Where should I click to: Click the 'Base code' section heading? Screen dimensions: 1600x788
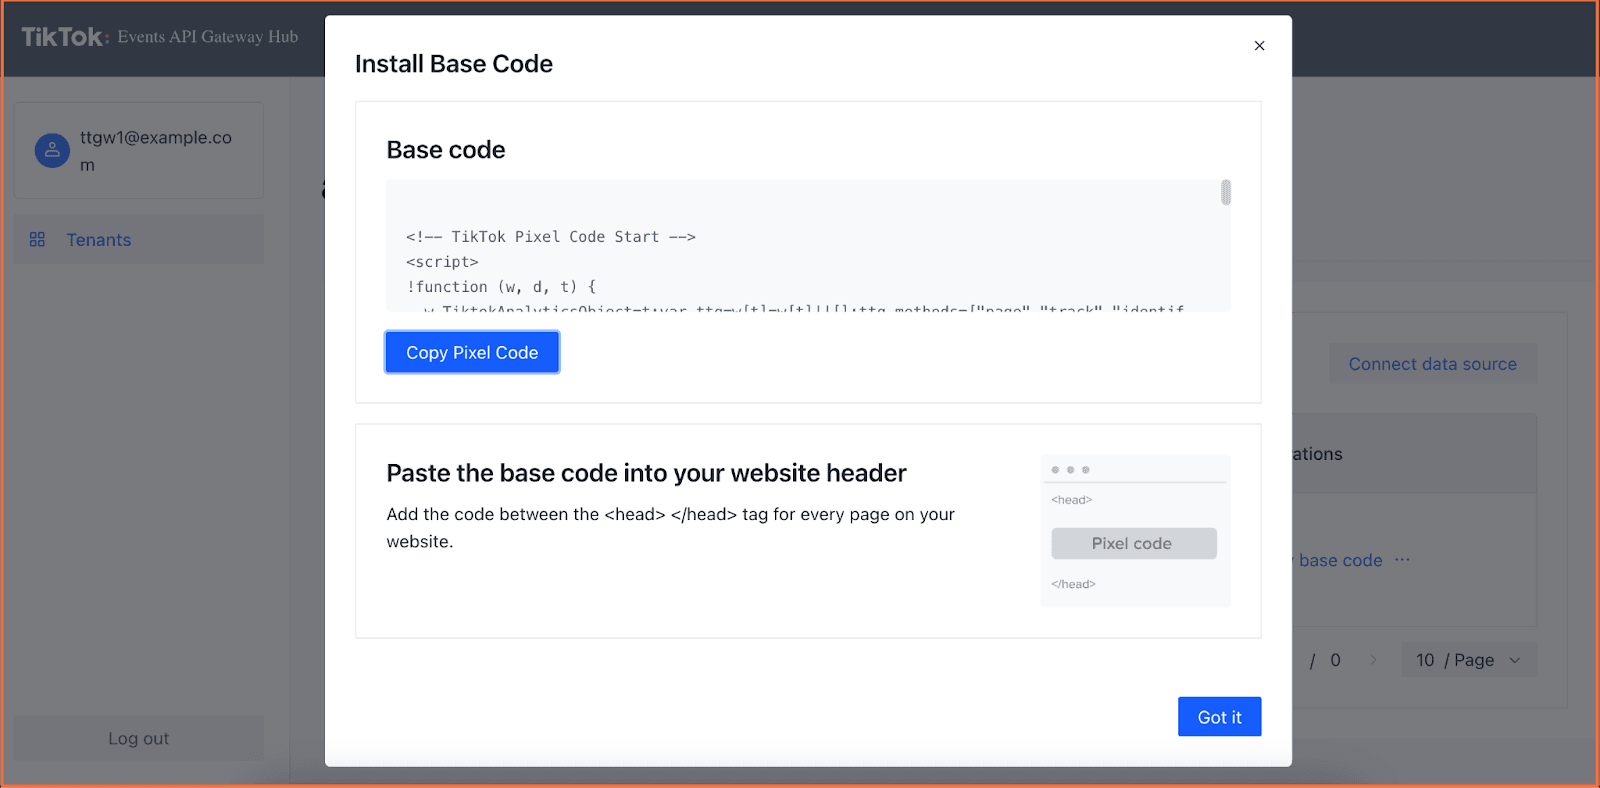pyautogui.click(x=446, y=150)
